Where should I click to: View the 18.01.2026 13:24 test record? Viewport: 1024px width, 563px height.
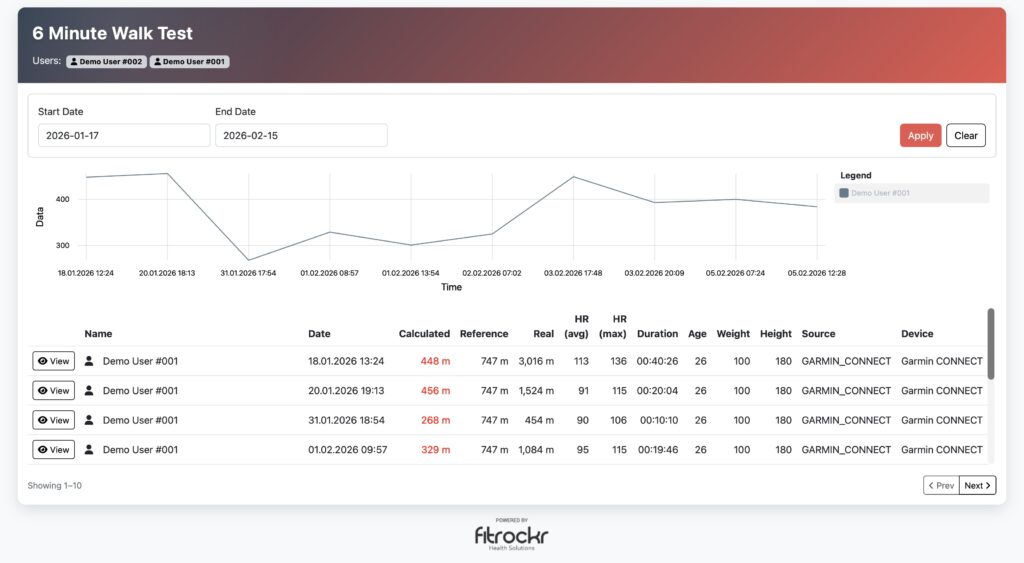click(53, 361)
